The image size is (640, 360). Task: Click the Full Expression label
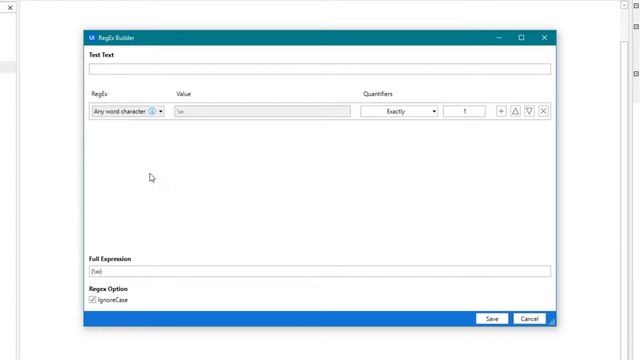pyautogui.click(x=110, y=259)
